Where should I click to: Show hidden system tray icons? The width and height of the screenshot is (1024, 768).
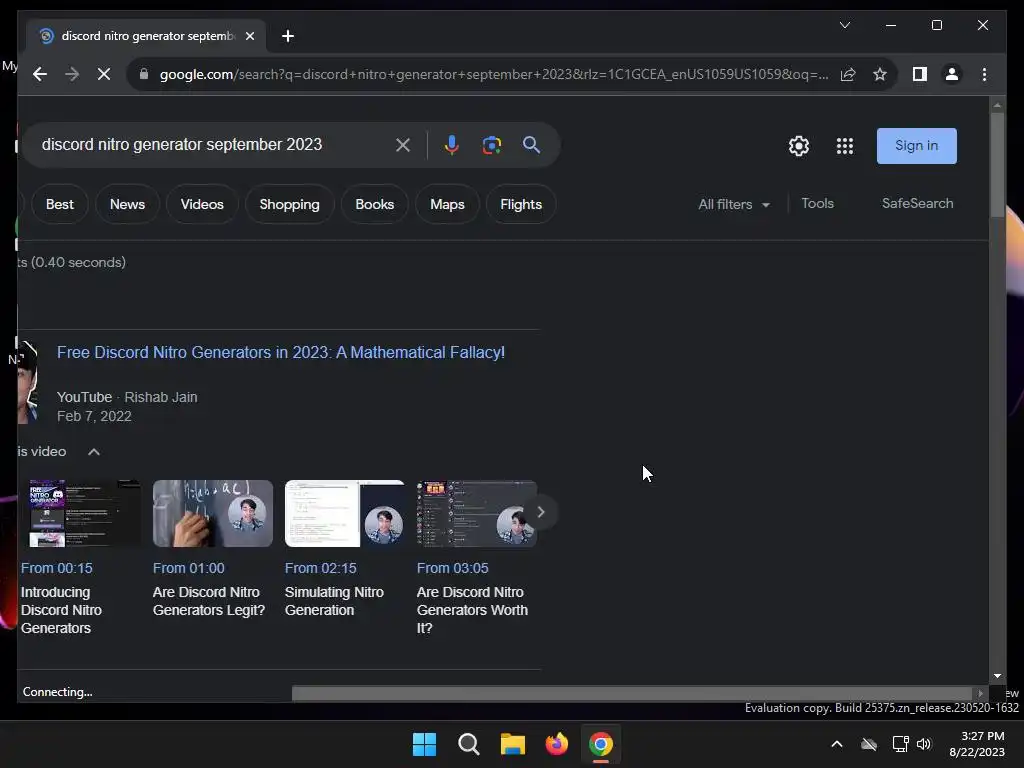coord(837,744)
